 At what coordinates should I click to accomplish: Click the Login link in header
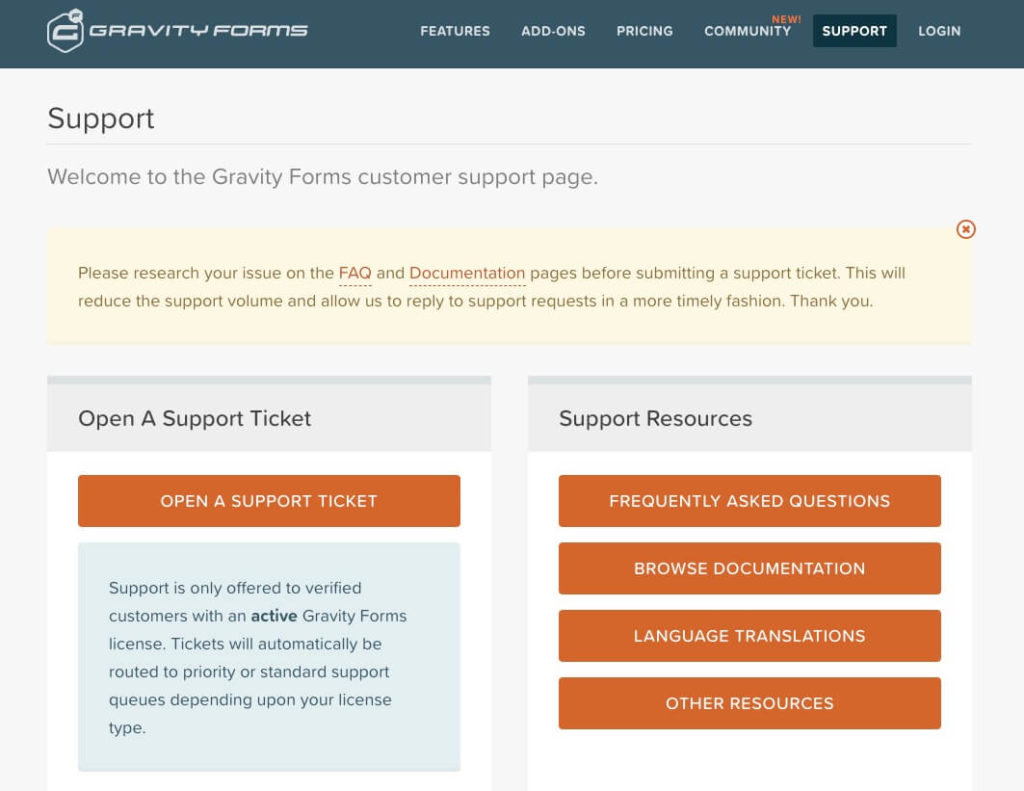[939, 31]
